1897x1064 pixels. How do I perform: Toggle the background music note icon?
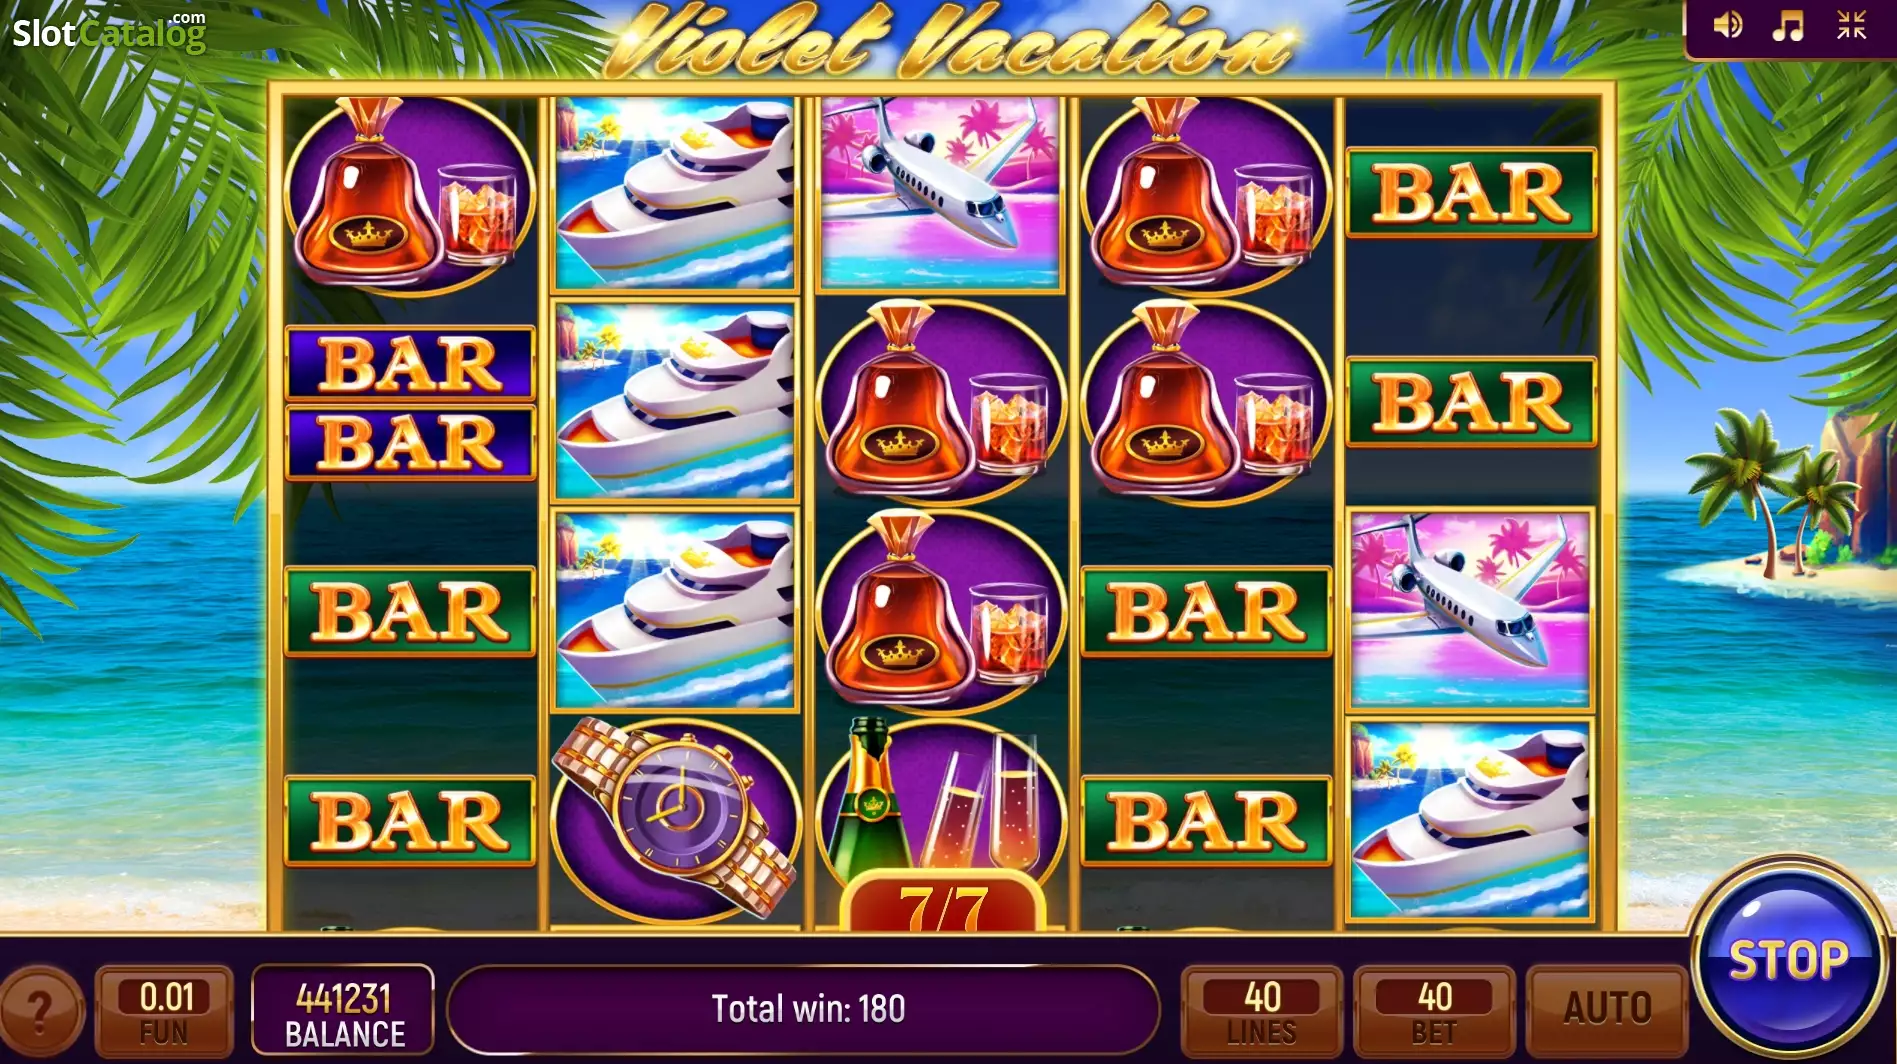tap(1789, 25)
